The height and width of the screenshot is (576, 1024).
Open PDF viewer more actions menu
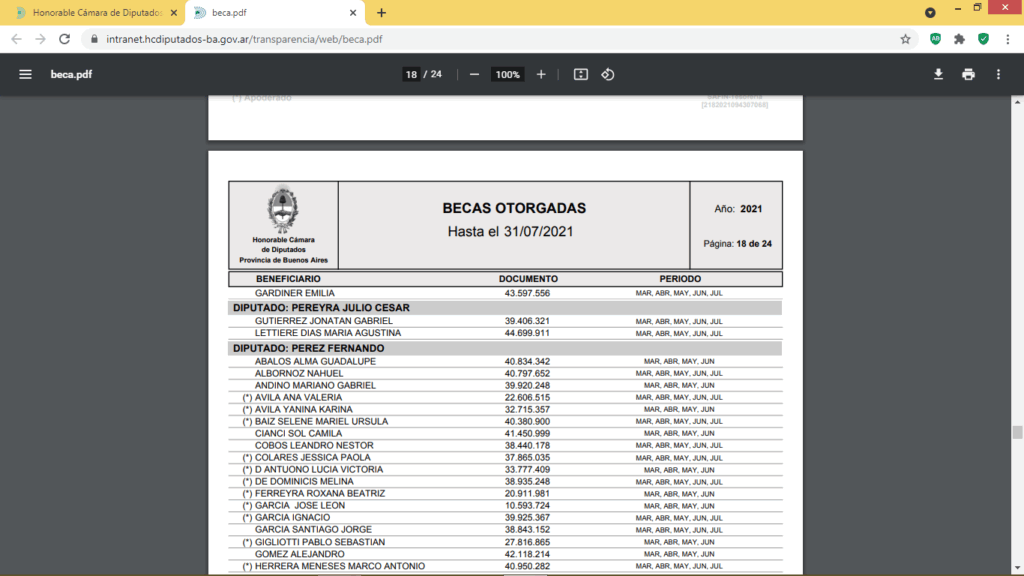coord(999,74)
